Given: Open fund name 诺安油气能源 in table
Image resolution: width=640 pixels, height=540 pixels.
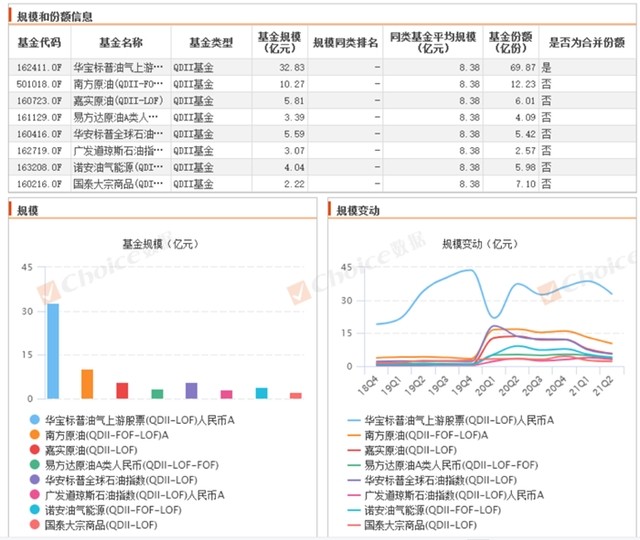Looking at the screenshot, I should click(x=118, y=167).
